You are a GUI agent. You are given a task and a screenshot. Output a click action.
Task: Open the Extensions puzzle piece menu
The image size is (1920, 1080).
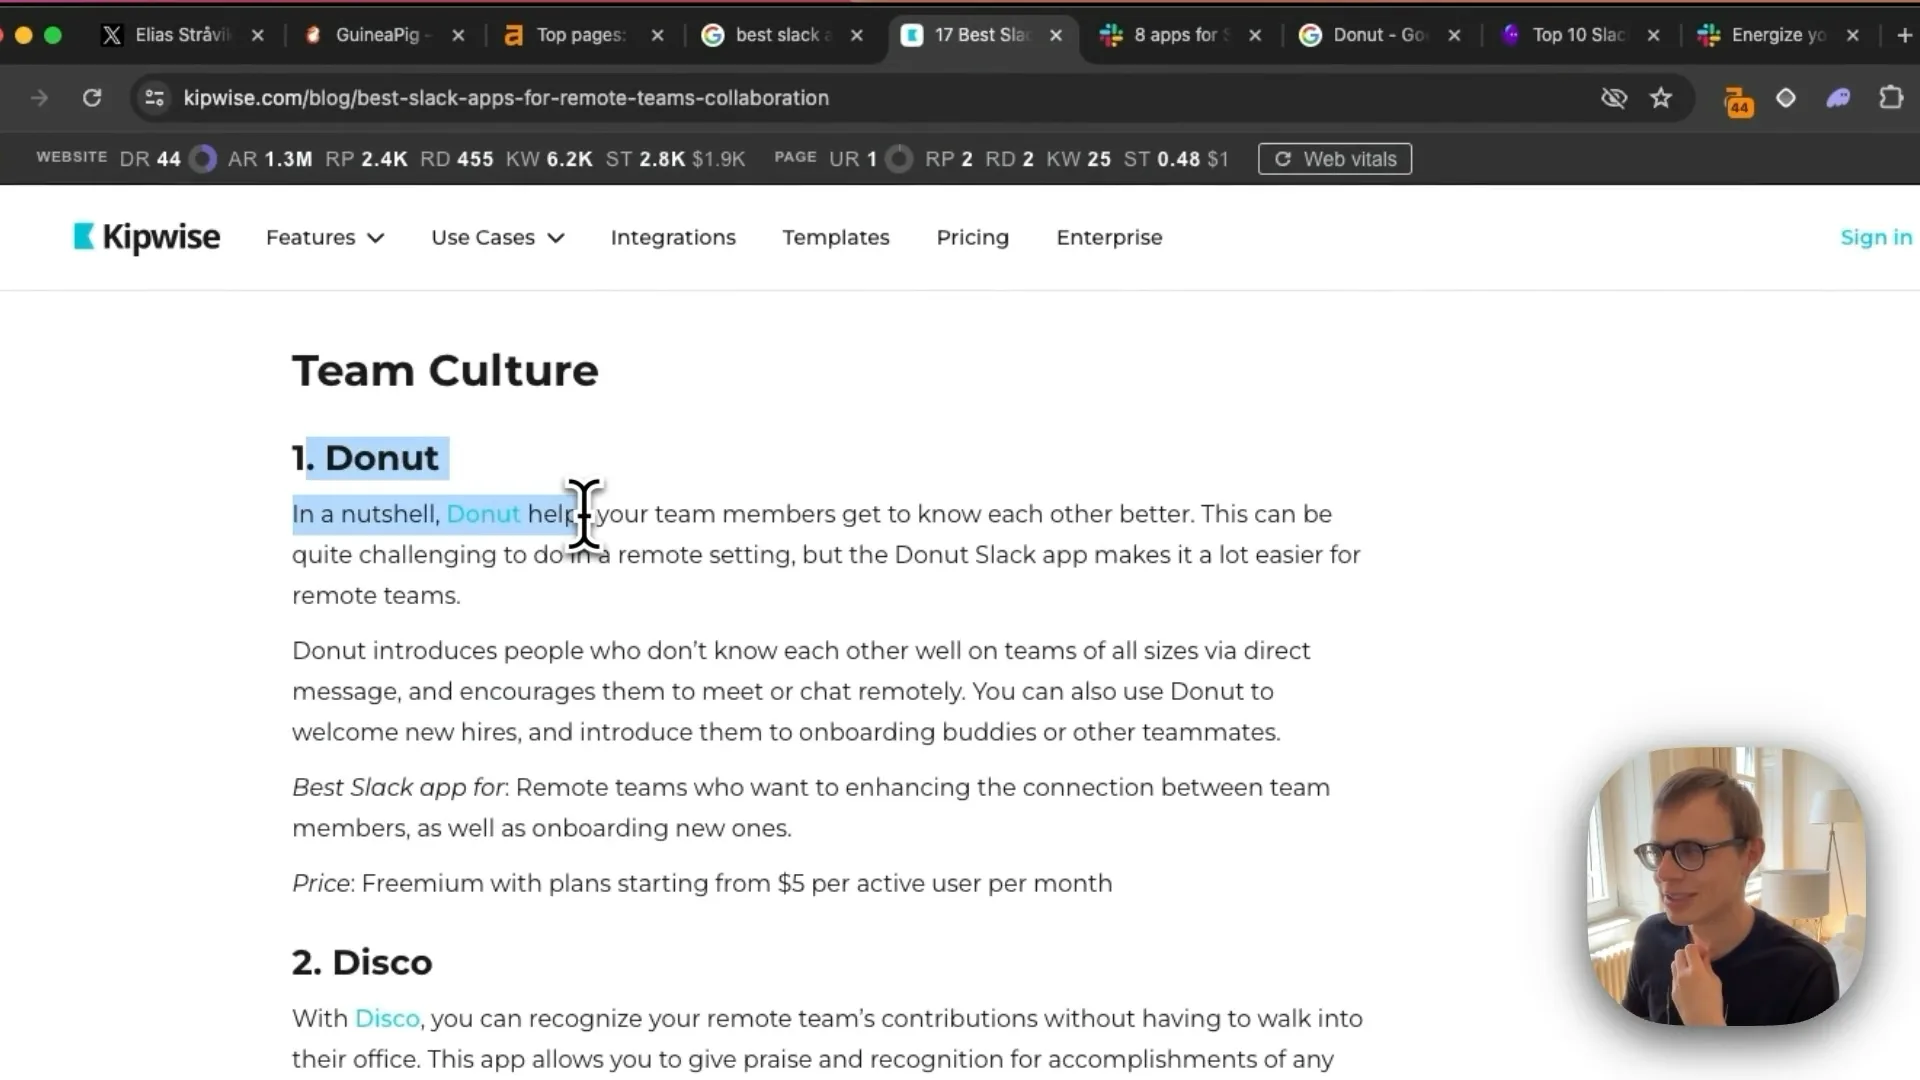(x=1891, y=98)
